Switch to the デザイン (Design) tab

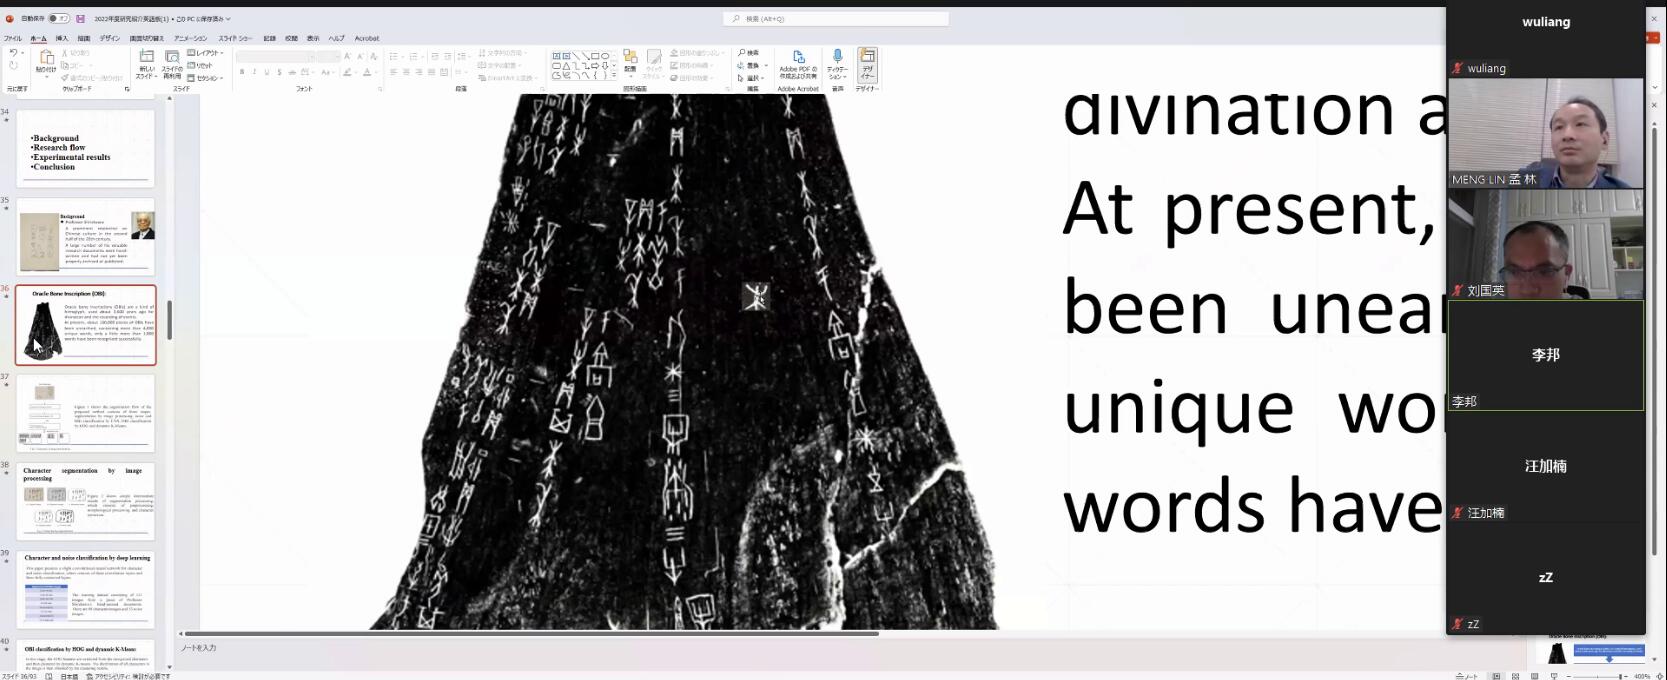coord(109,38)
